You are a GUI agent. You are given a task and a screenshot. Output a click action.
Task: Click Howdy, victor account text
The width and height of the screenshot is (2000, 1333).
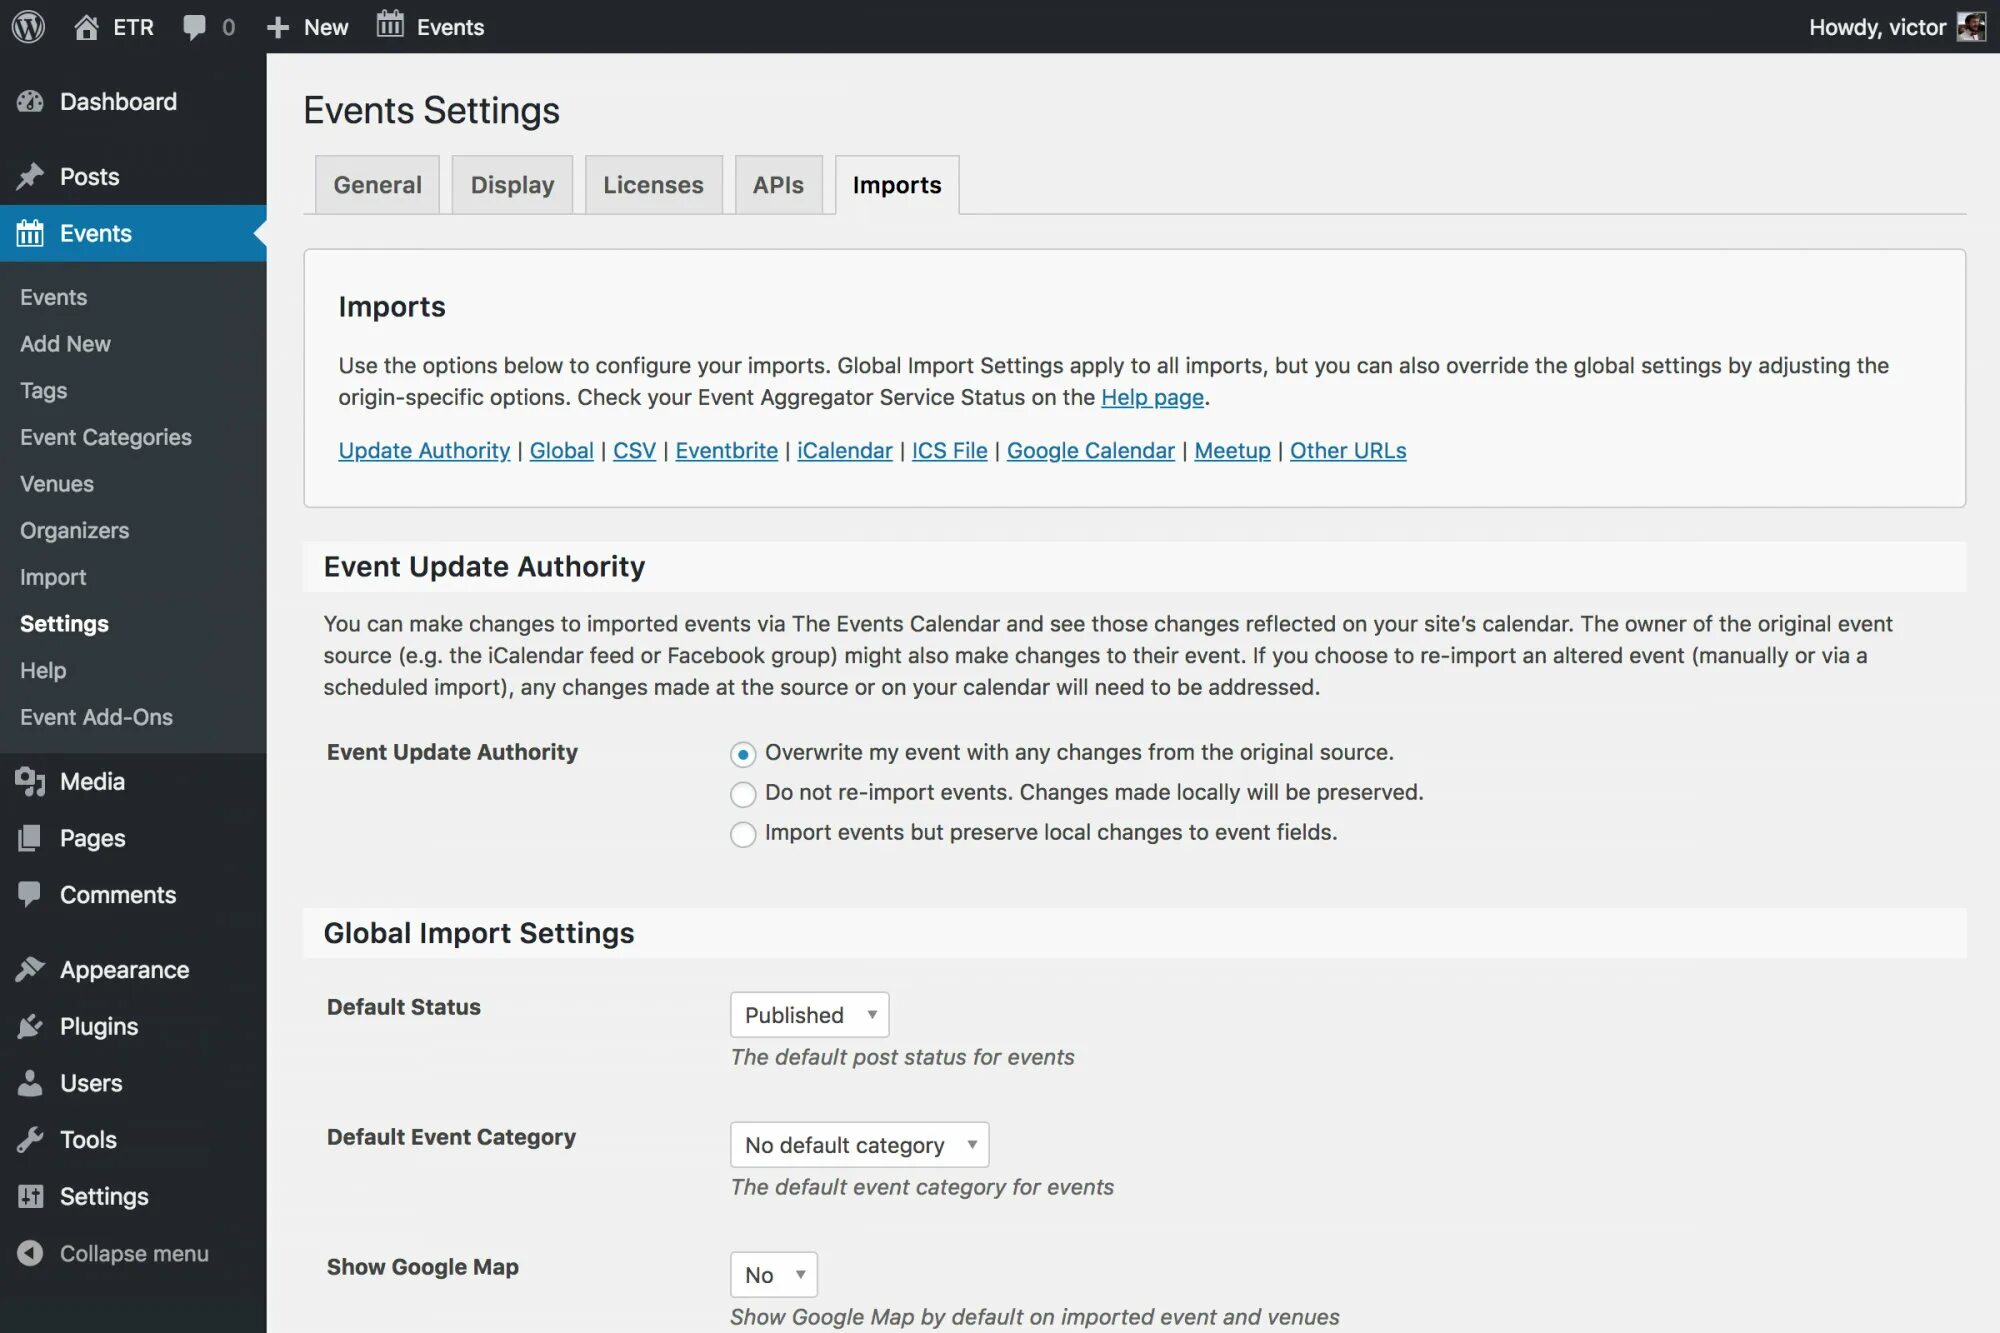tap(1877, 27)
